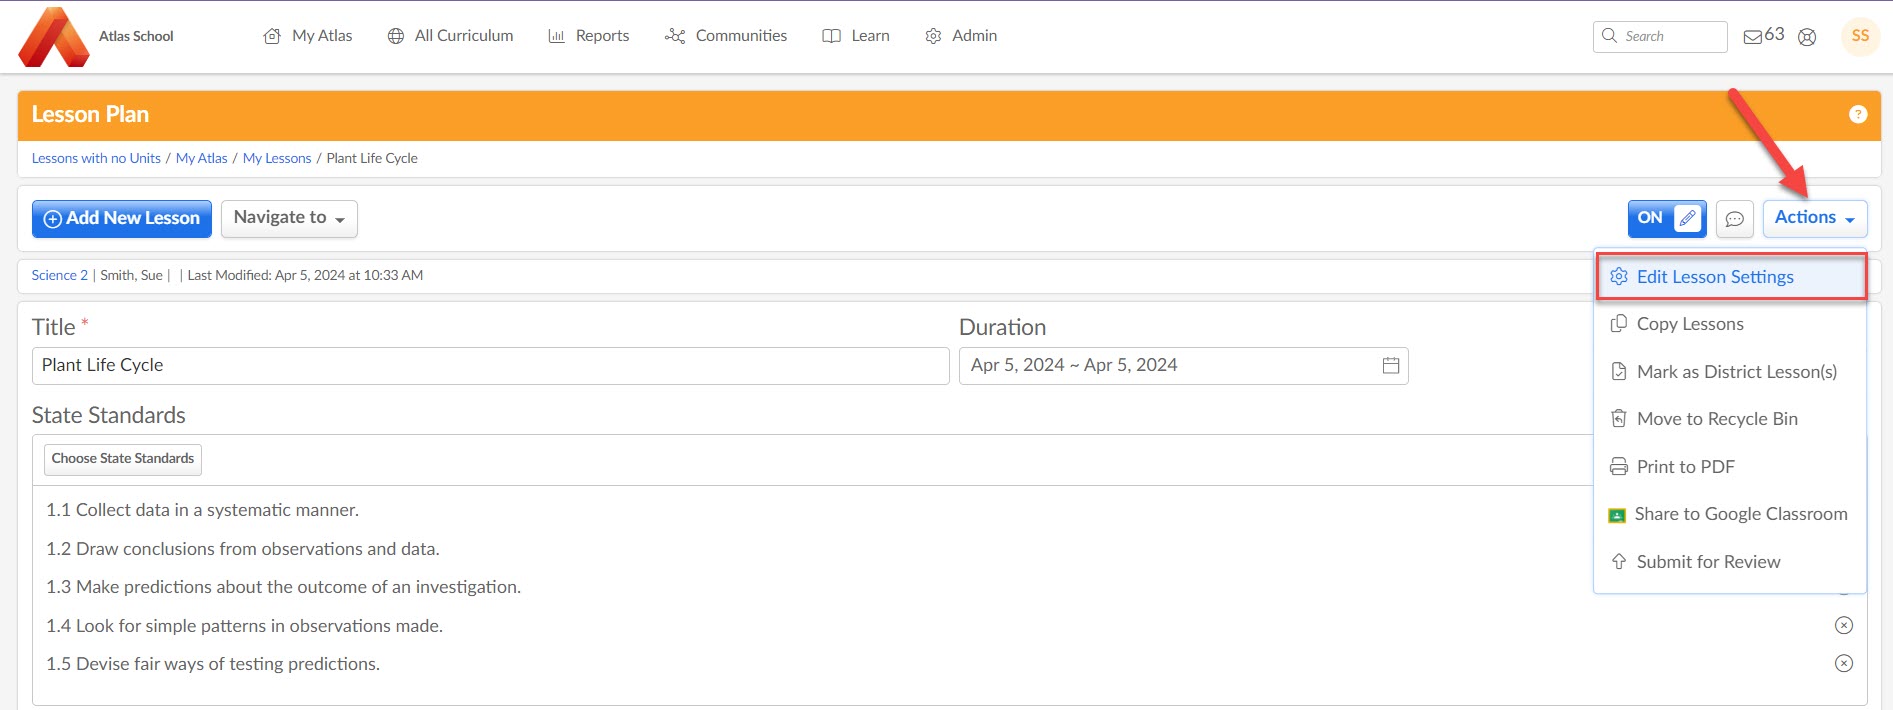The width and height of the screenshot is (1893, 710).
Task: Open the All Curriculum menu
Action: (x=451, y=36)
